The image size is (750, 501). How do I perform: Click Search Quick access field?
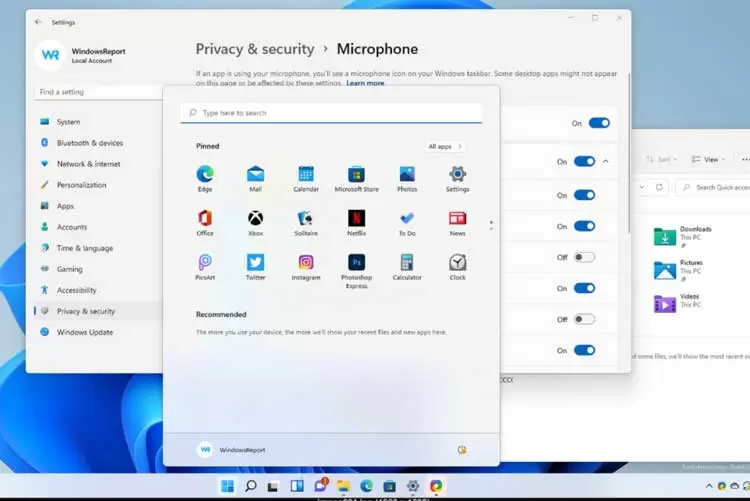[x=715, y=187]
